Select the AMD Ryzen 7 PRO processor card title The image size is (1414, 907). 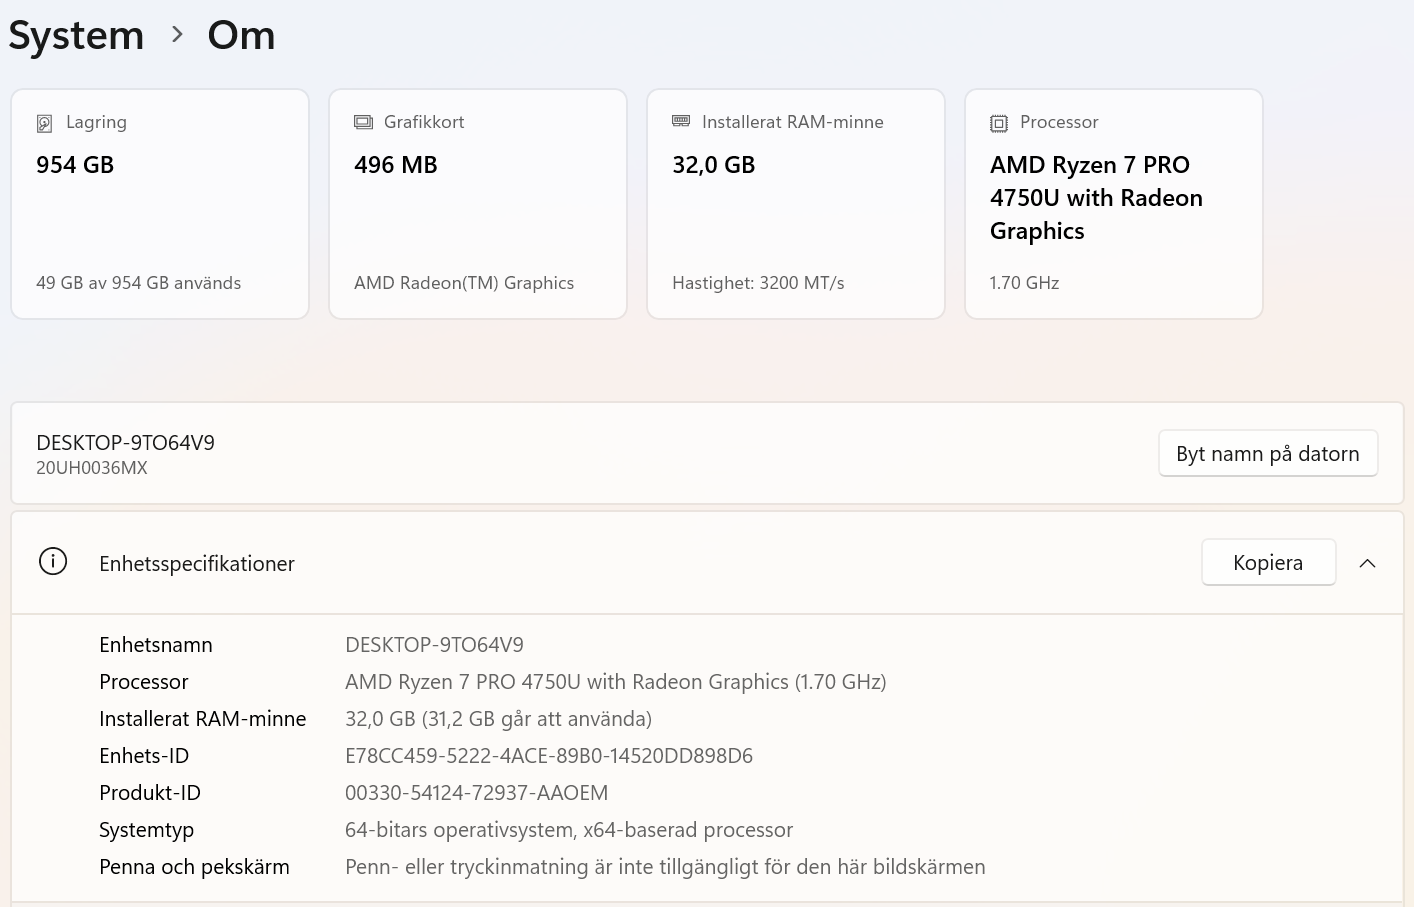coord(1096,198)
